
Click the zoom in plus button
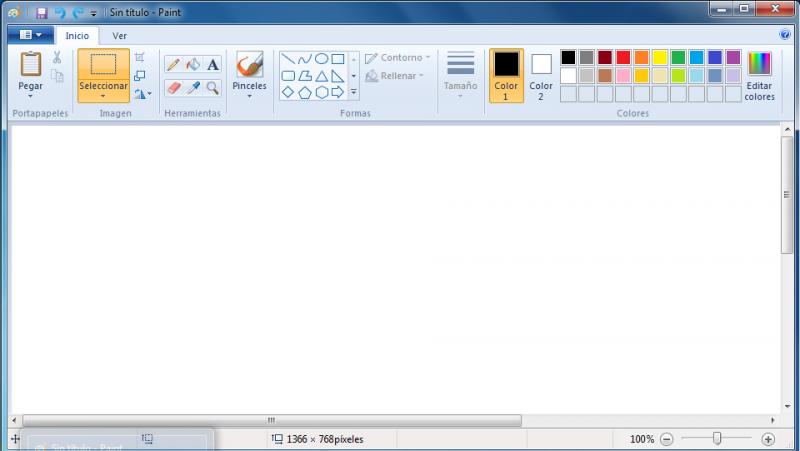pyautogui.click(x=768, y=439)
